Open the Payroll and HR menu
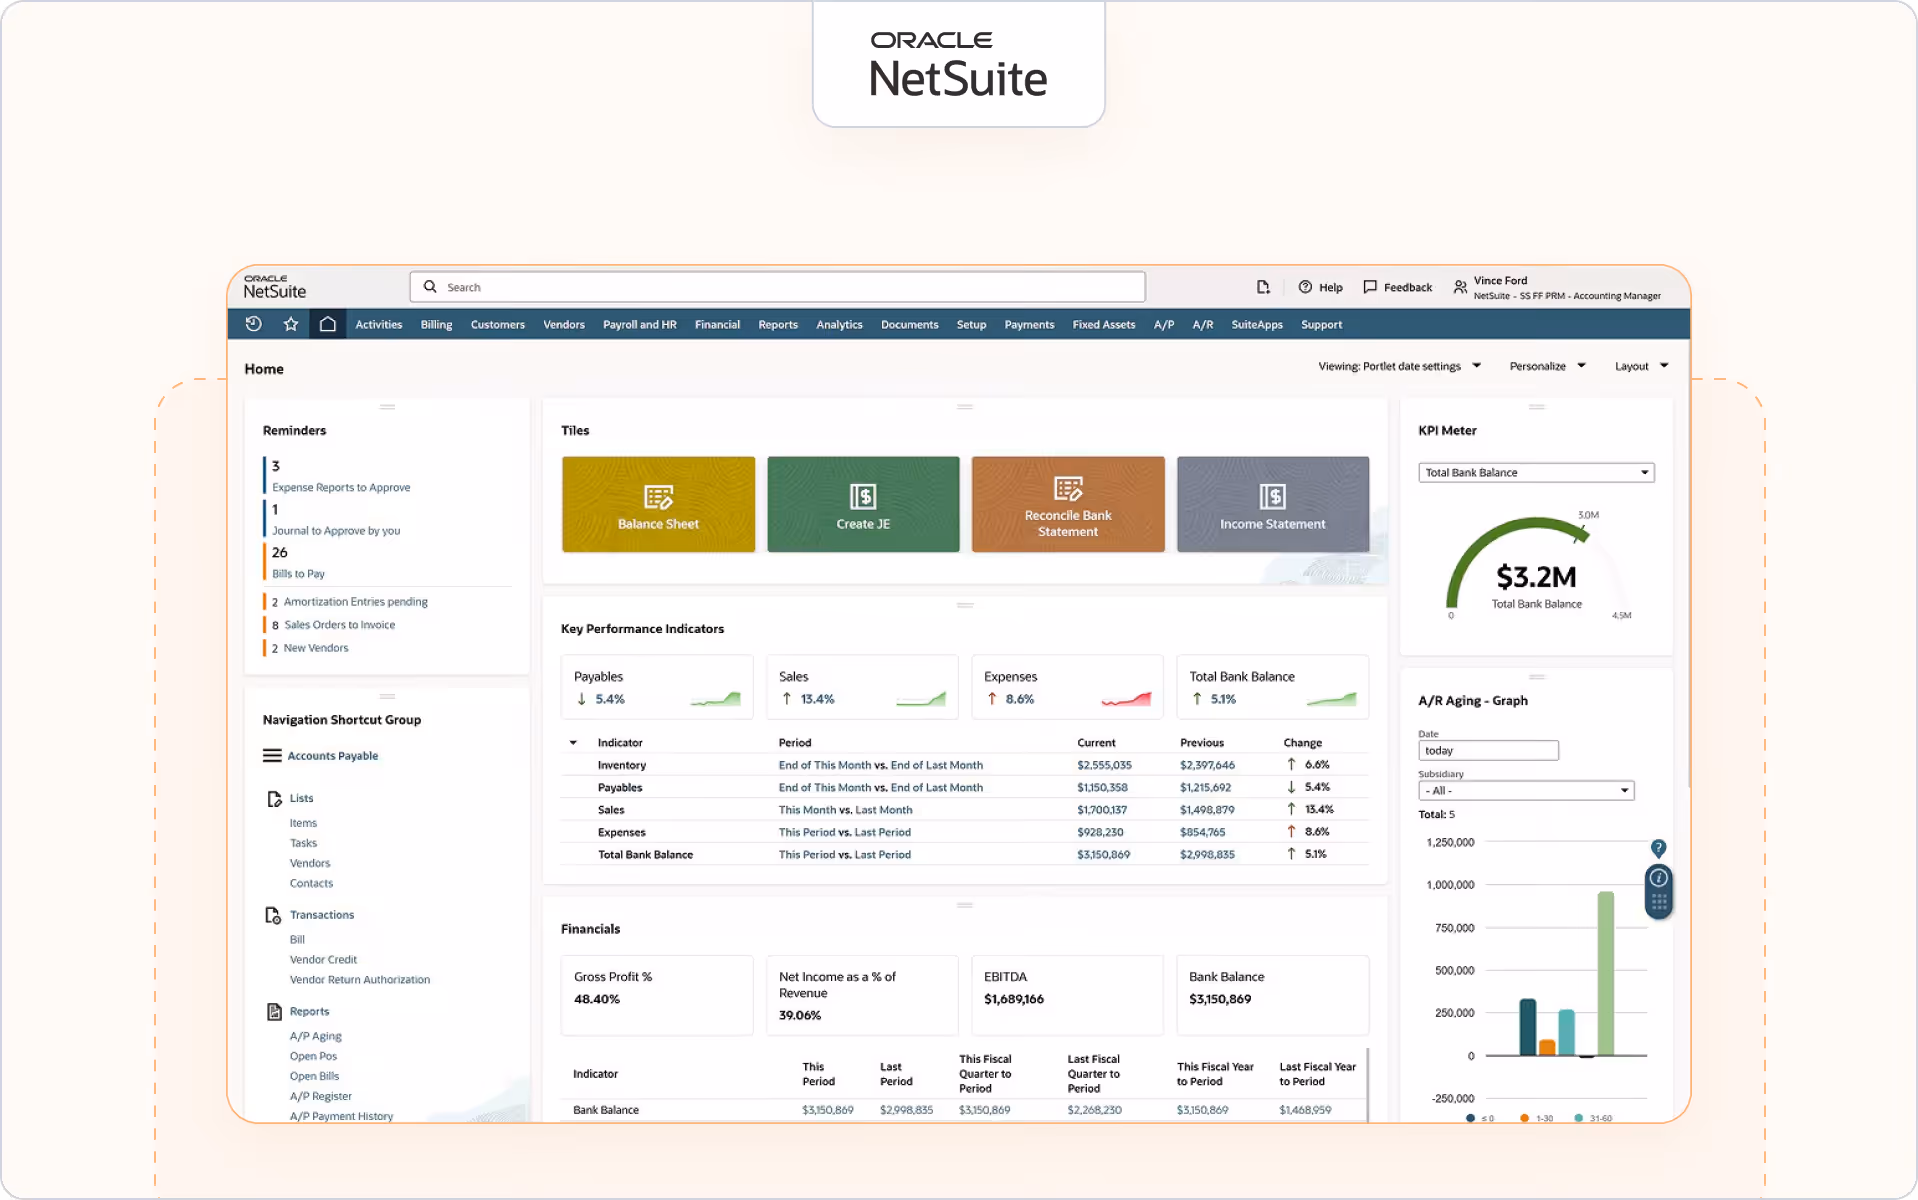This screenshot has width=1918, height=1200. coord(640,325)
